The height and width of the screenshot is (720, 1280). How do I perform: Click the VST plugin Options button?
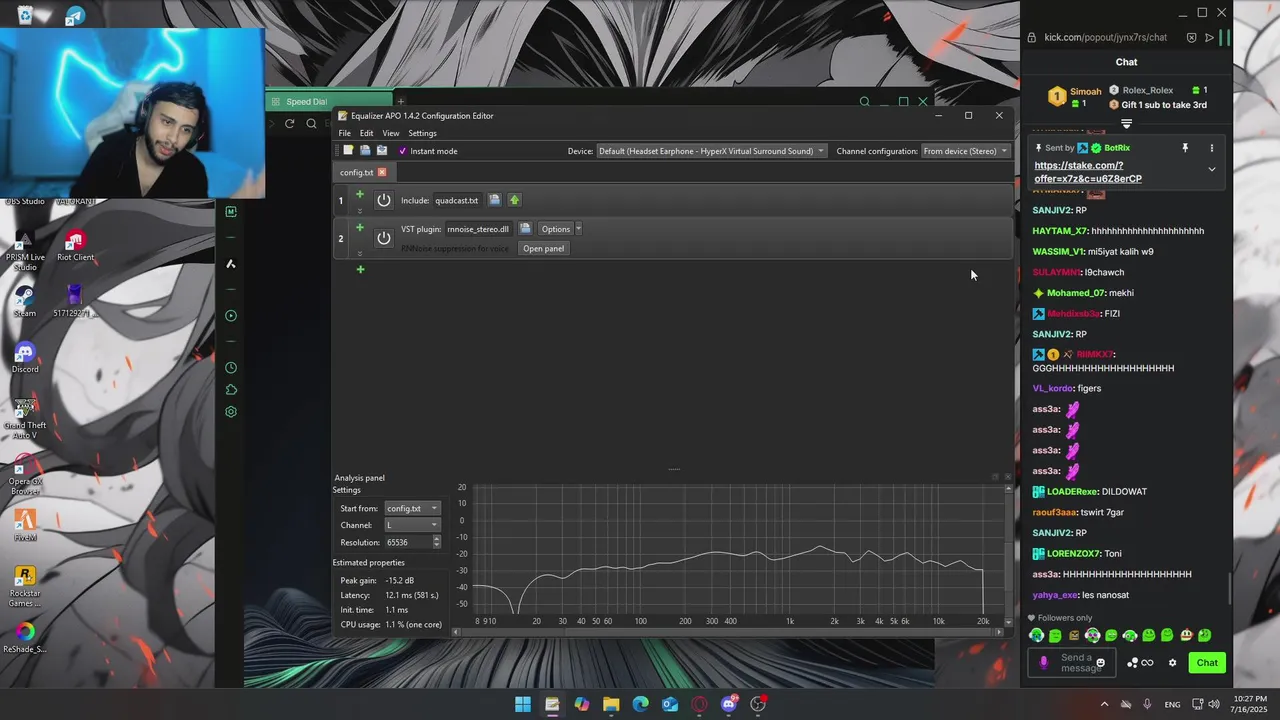tap(555, 229)
